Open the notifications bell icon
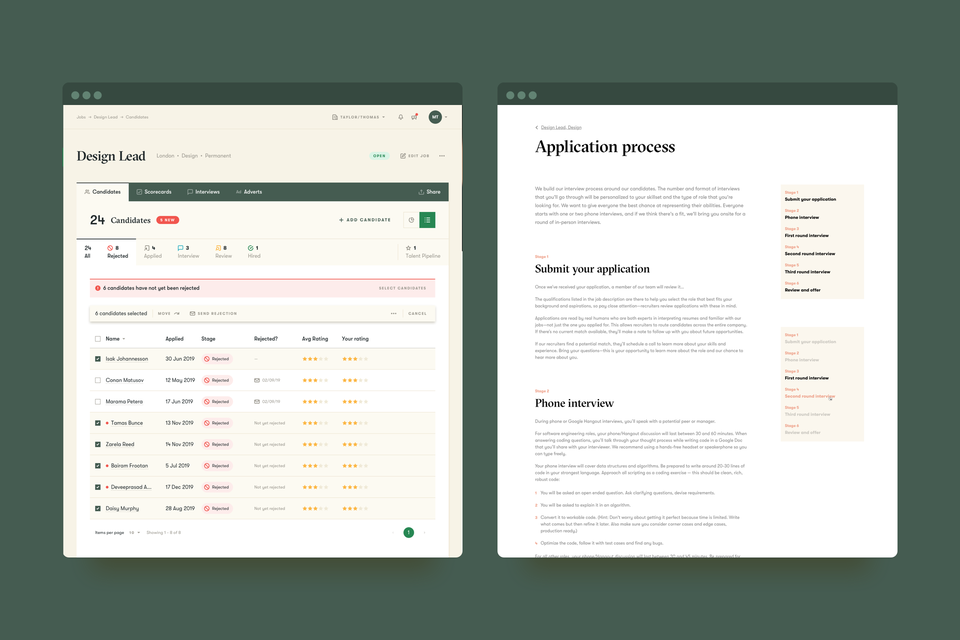 [400, 117]
